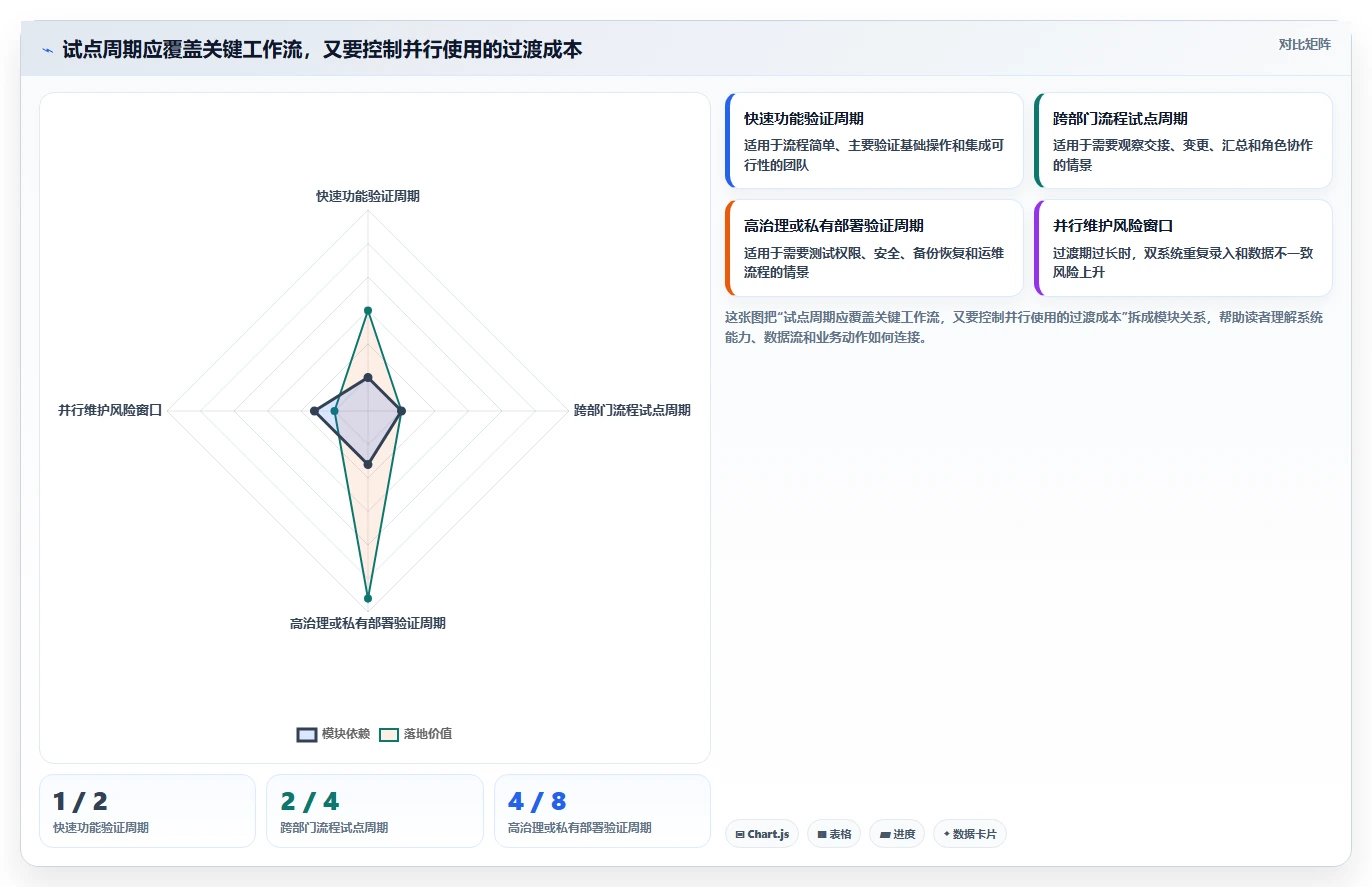
Task: Select the Chart.js tag chip
Action: tap(761, 834)
